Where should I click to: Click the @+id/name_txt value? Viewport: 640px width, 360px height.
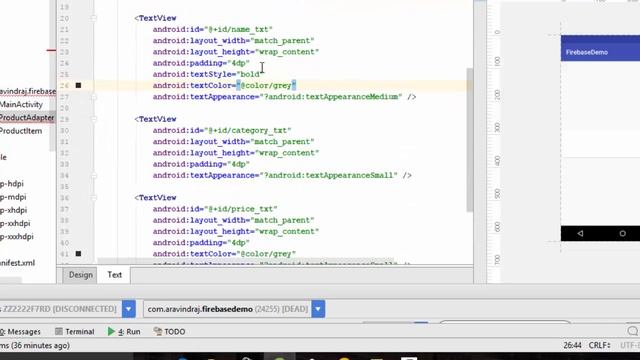click(x=238, y=29)
